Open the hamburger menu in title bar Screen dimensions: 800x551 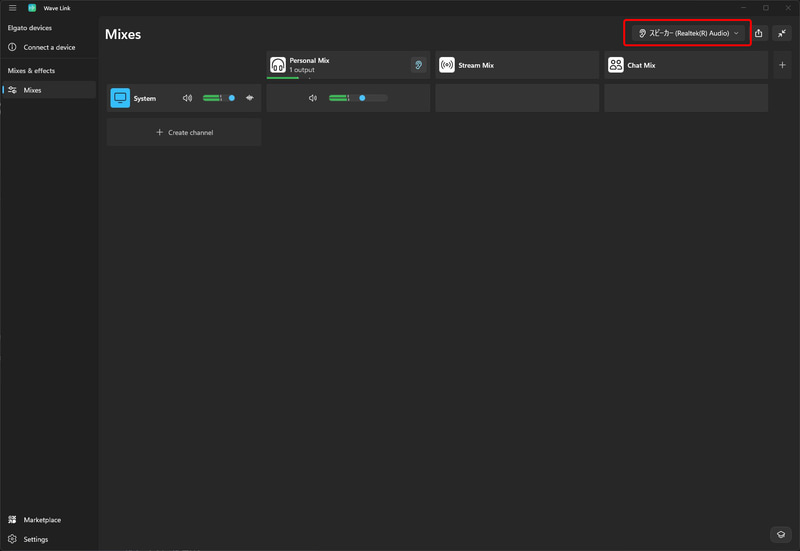point(12,8)
